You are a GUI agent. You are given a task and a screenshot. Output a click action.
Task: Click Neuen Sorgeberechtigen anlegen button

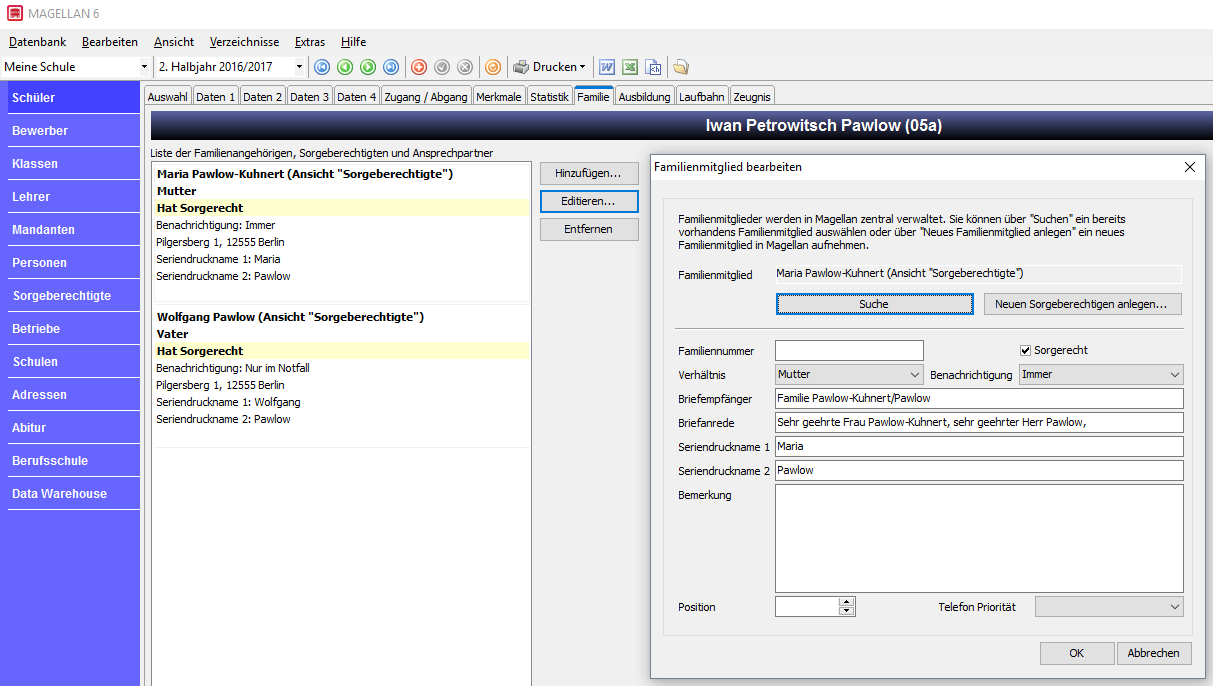(1083, 304)
